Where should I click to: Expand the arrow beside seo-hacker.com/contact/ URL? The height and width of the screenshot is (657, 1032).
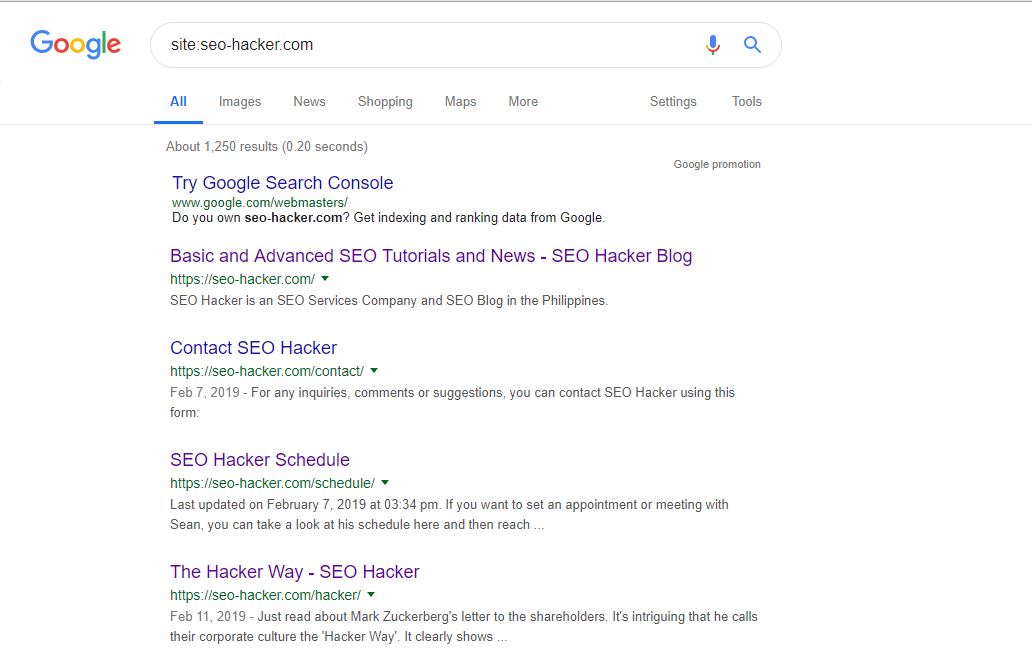pos(374,371)
